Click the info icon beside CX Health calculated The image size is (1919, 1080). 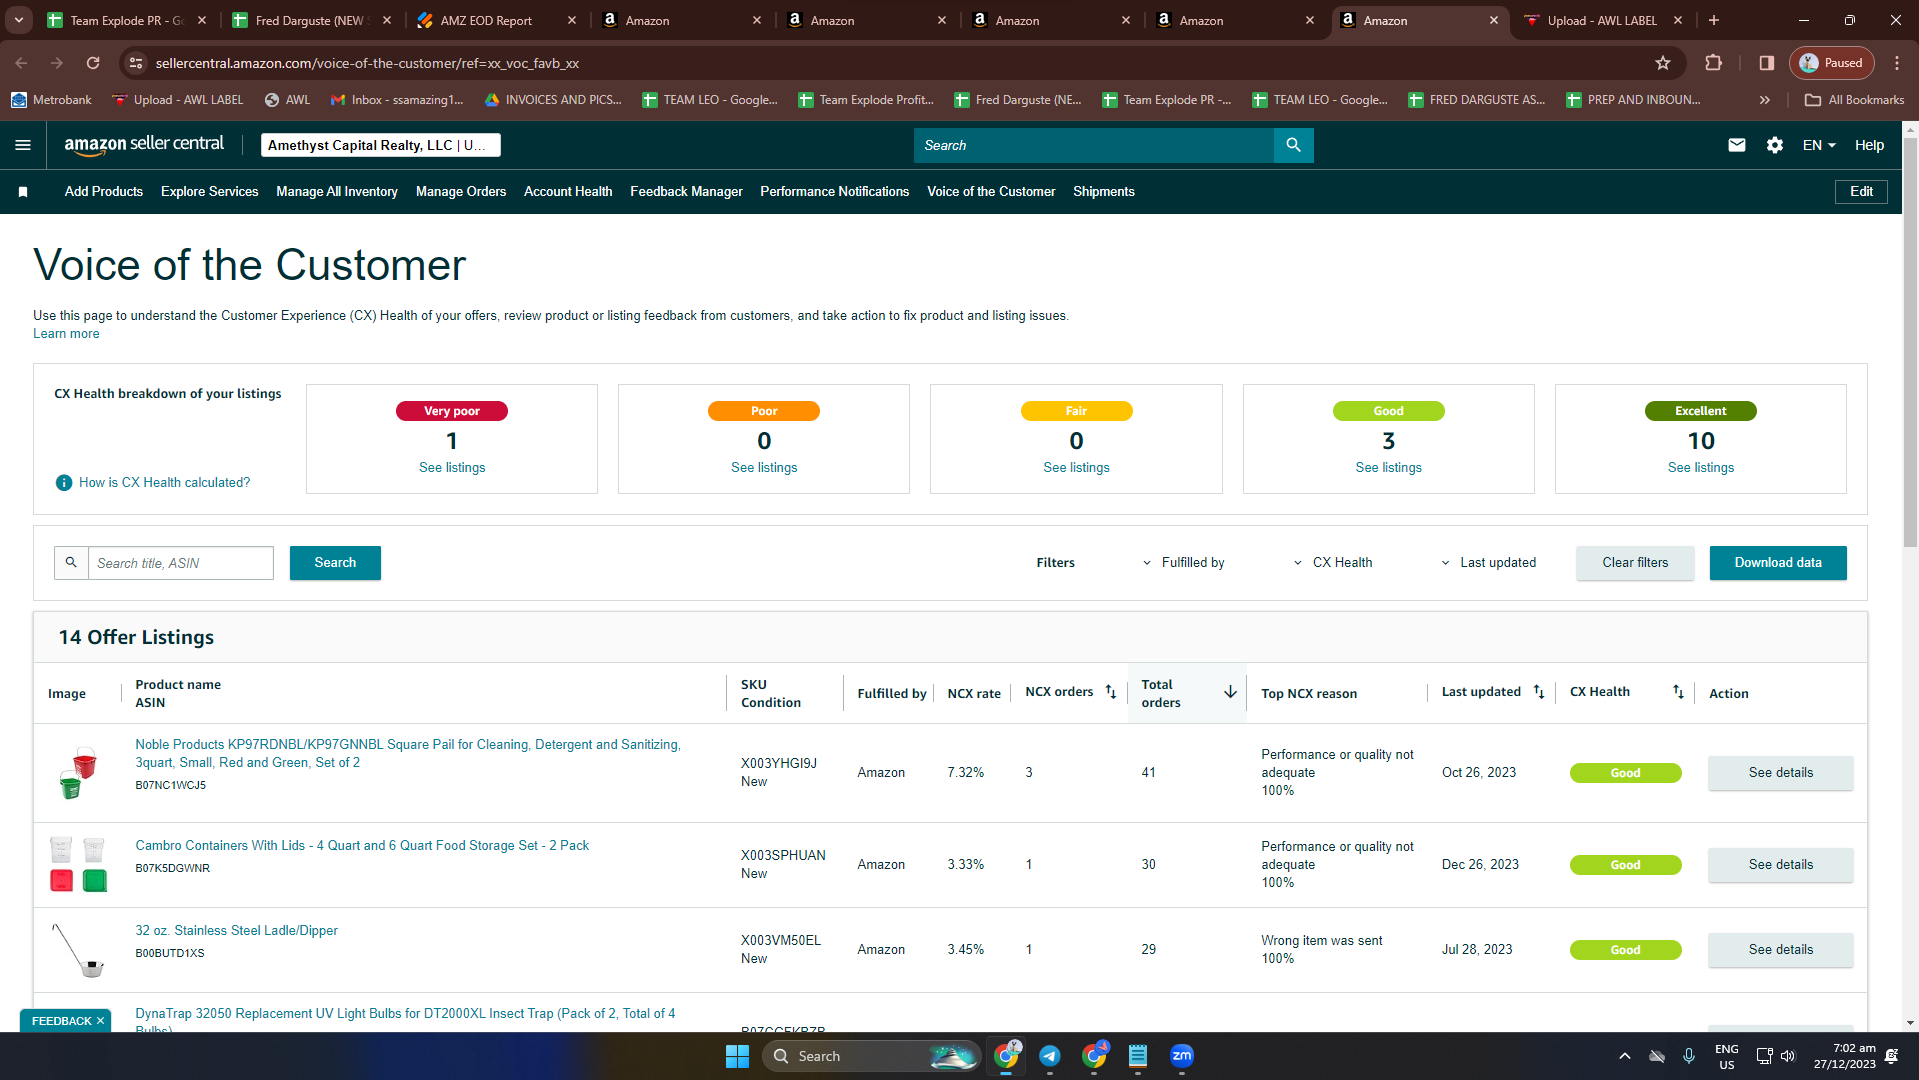64,483
